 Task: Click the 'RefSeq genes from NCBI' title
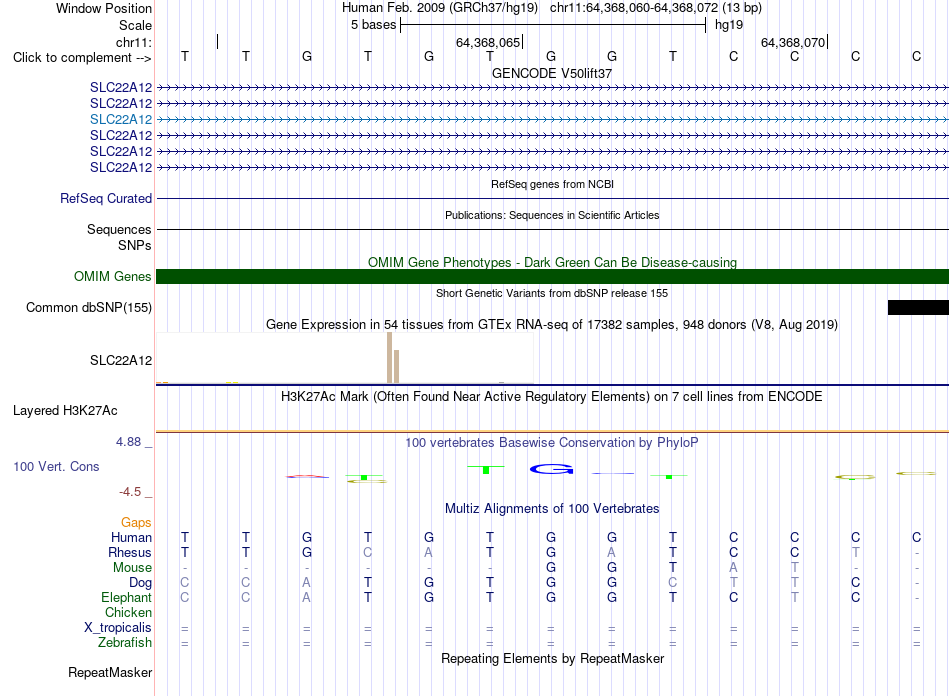point(553,184)
